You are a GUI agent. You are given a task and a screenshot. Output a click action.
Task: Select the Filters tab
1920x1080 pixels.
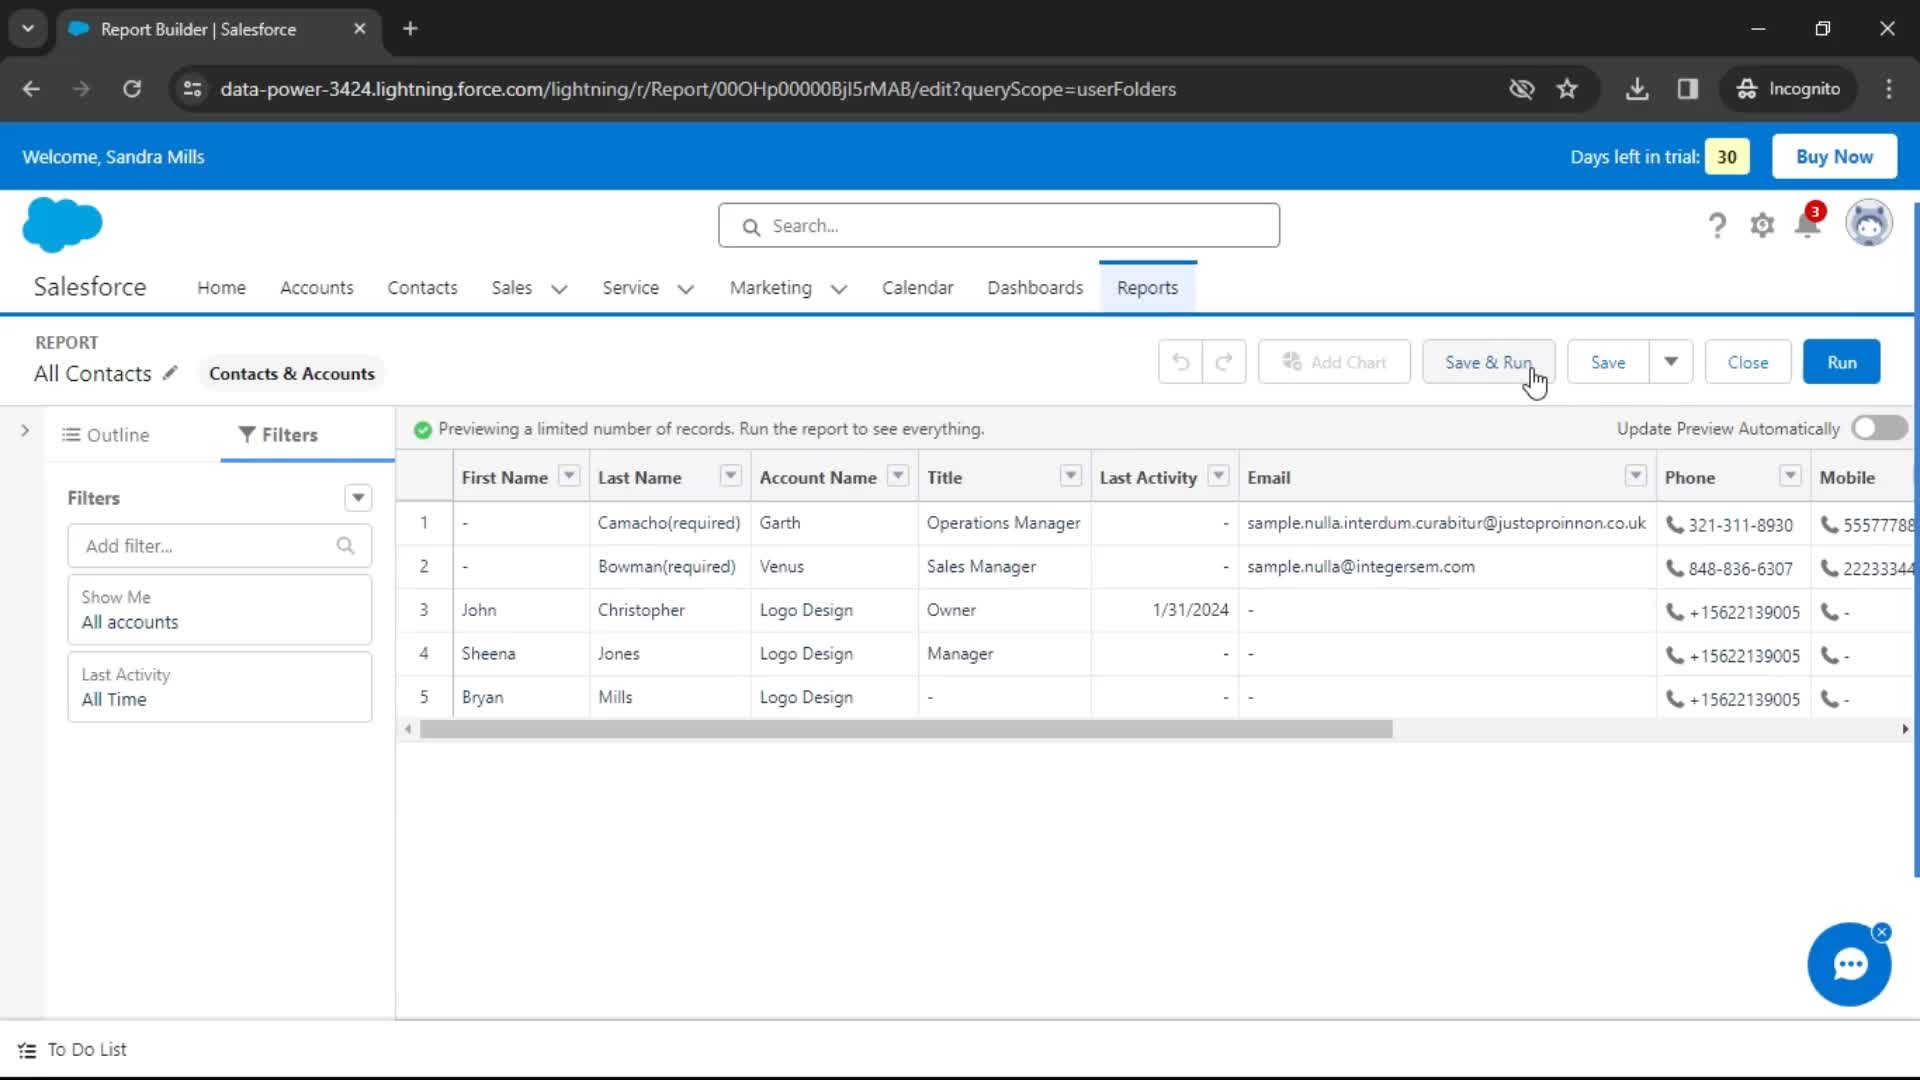pyautogui.click(x=278, y=435)
